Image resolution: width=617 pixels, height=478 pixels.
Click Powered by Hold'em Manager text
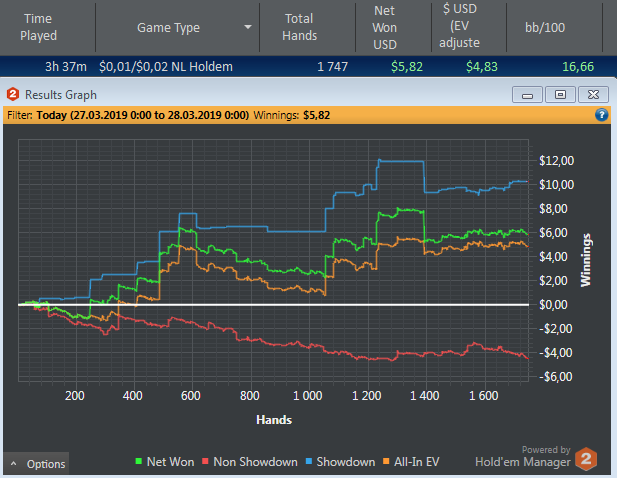[x=523, y=456]
